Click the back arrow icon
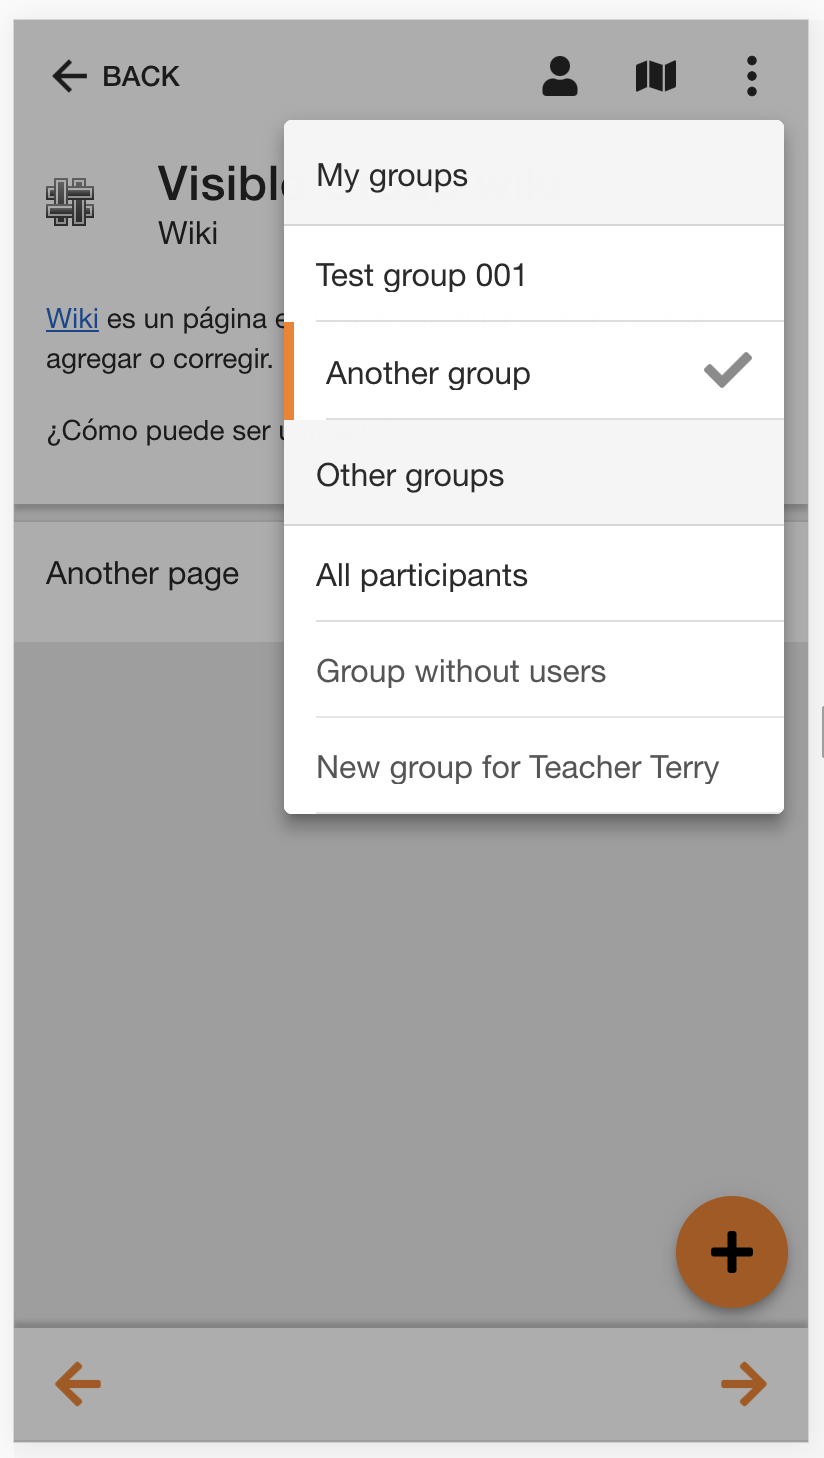824x1458 pixels. click(70, 76)
